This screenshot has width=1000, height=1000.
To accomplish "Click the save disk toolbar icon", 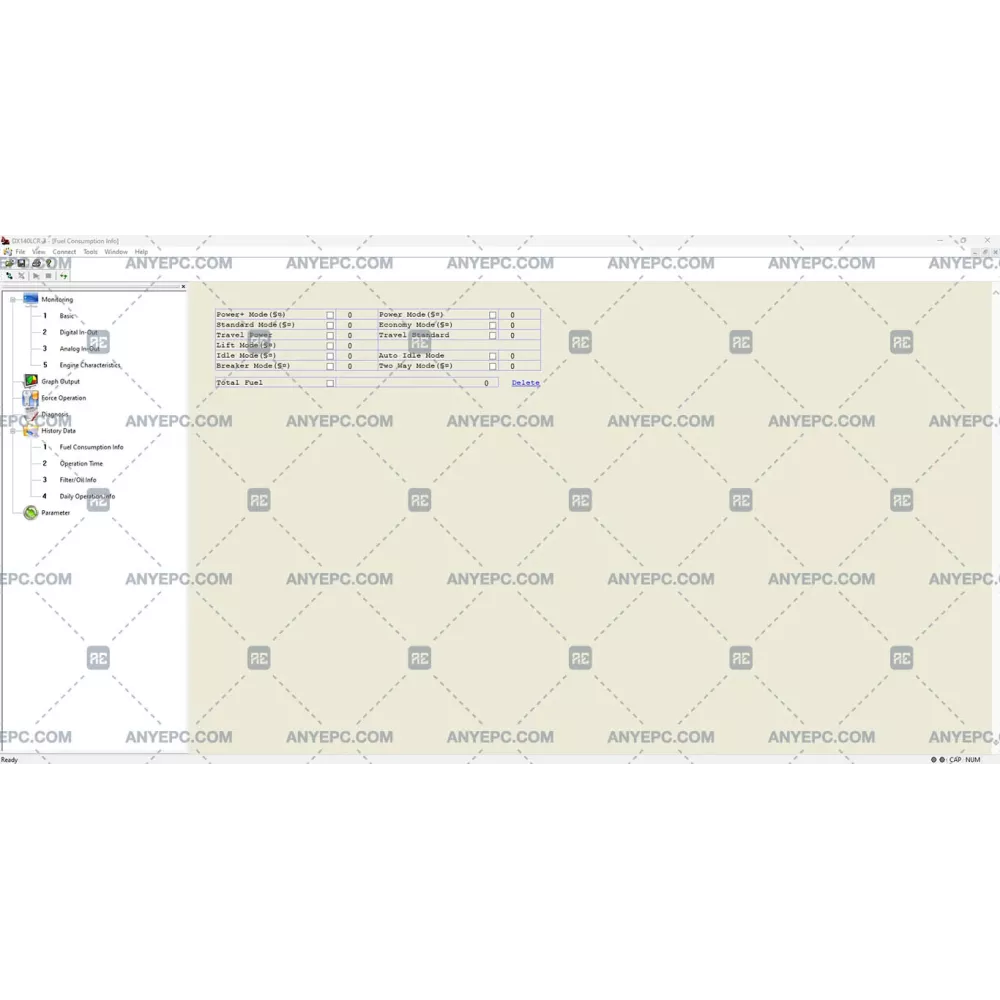I will pos(21,263).
